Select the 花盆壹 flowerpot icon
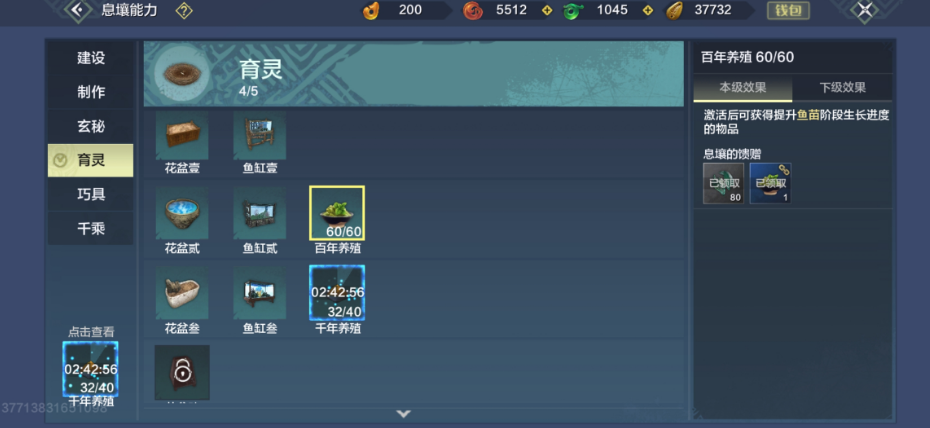930x428 pixels. coord(182,136)
